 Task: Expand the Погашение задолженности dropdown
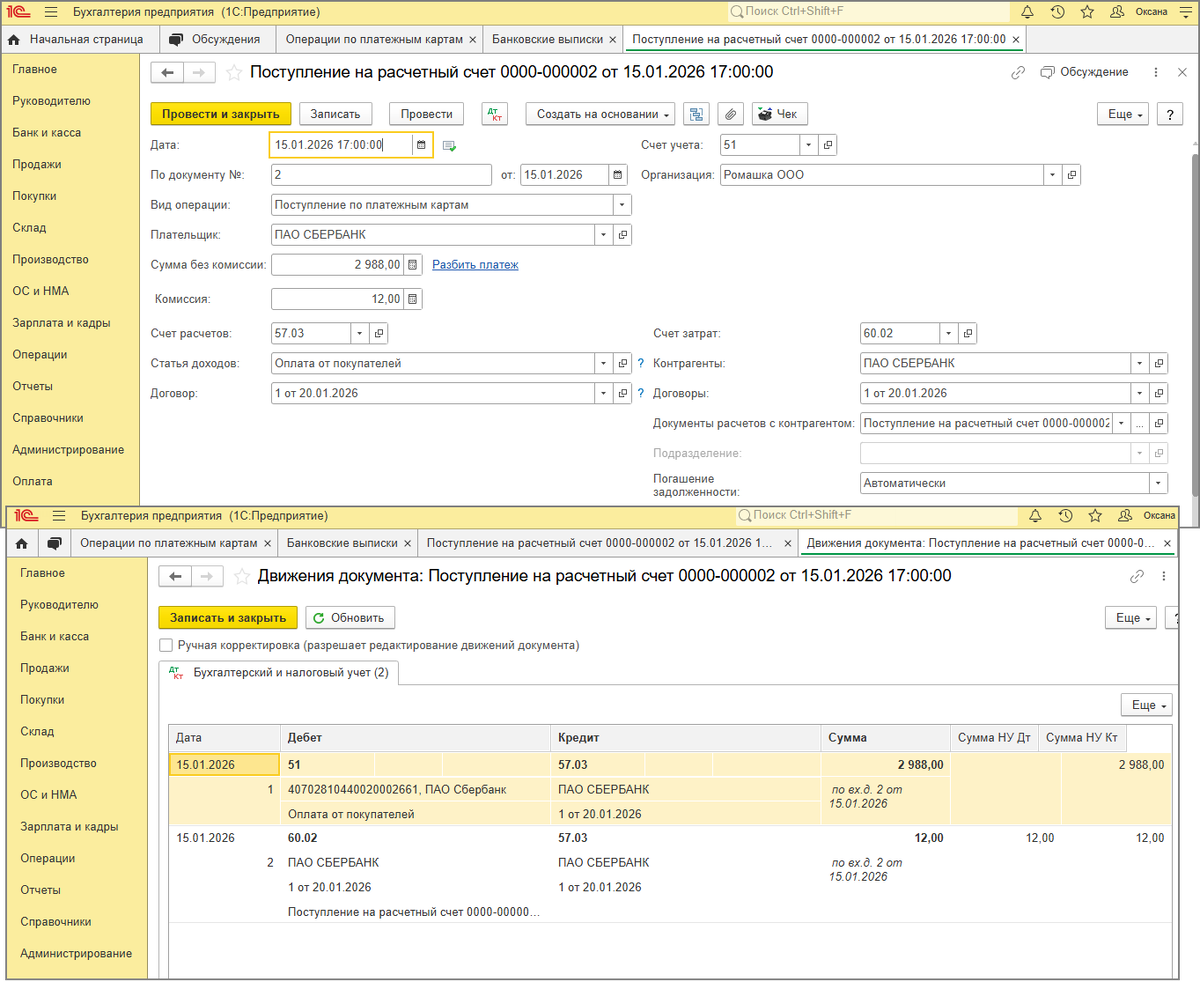tap(1158, 483)
